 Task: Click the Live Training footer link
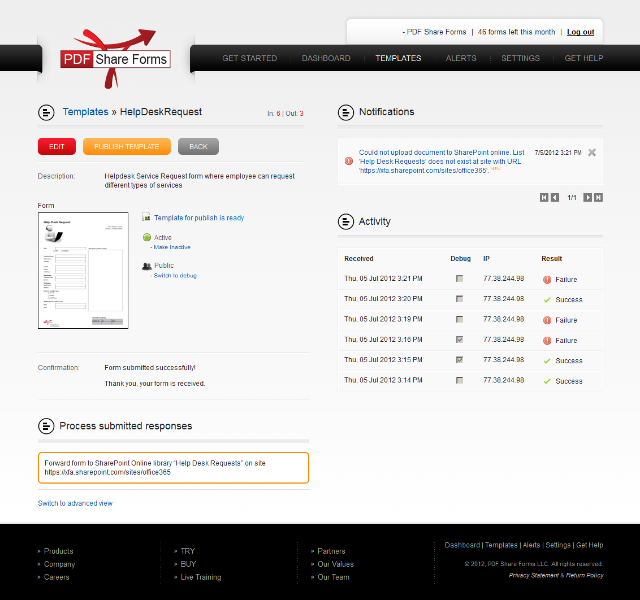tap(201, 577)
